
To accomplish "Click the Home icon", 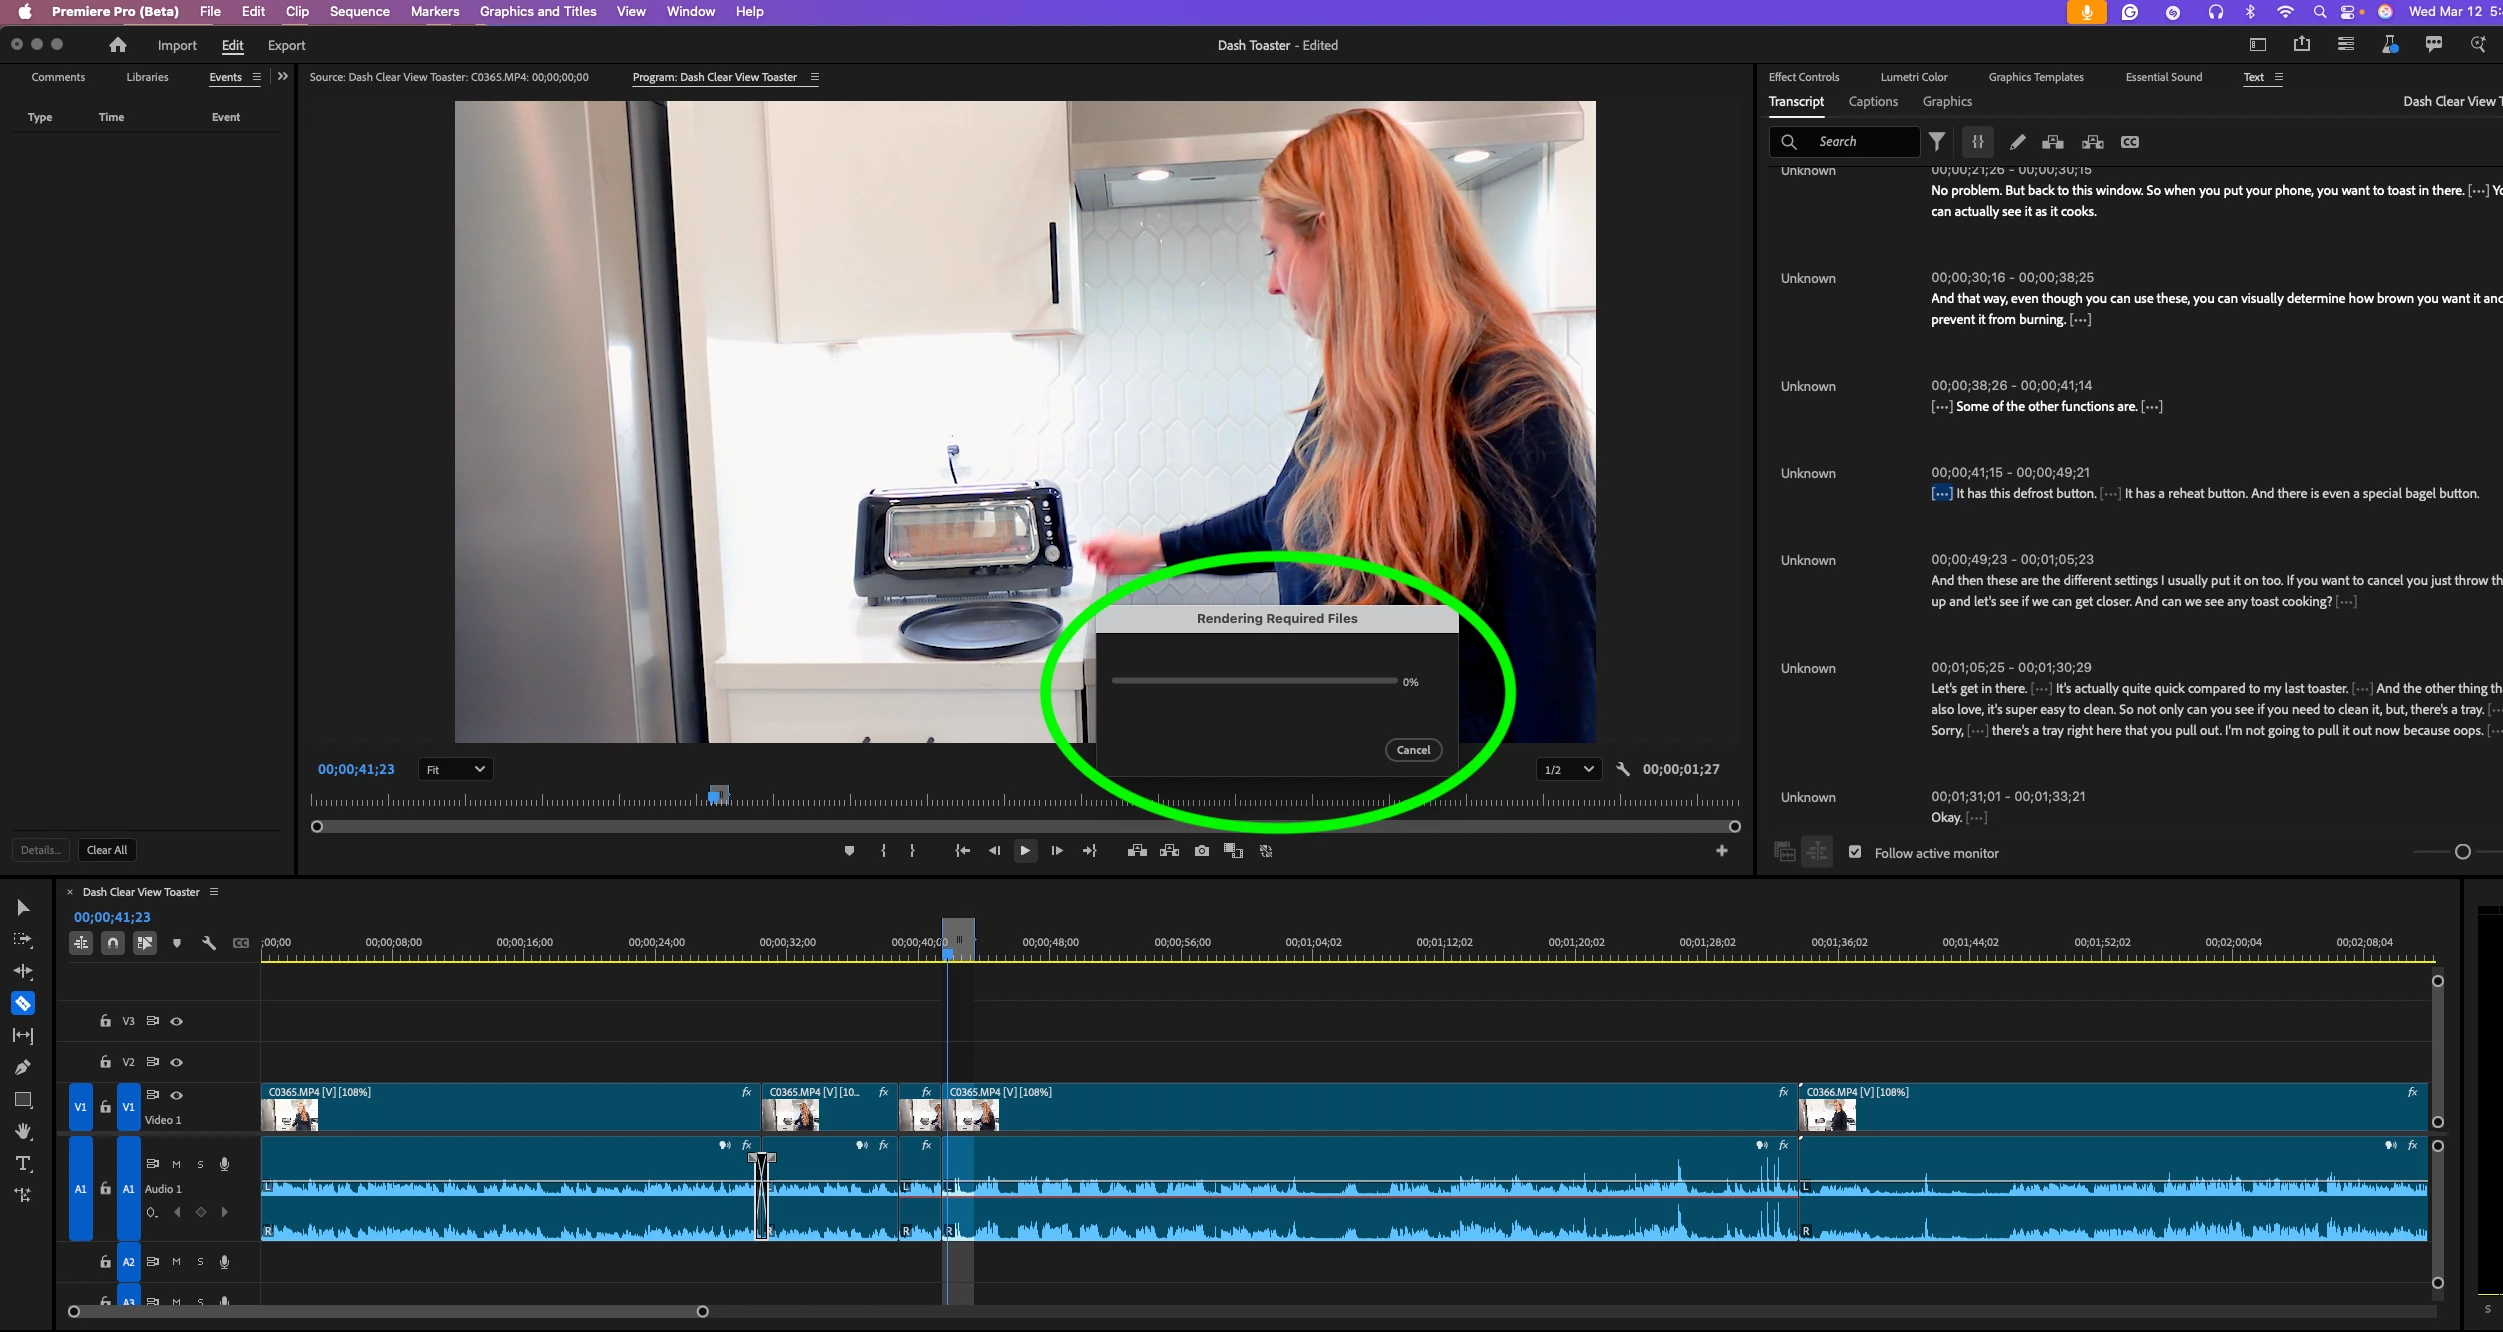I will coord(118,45).
